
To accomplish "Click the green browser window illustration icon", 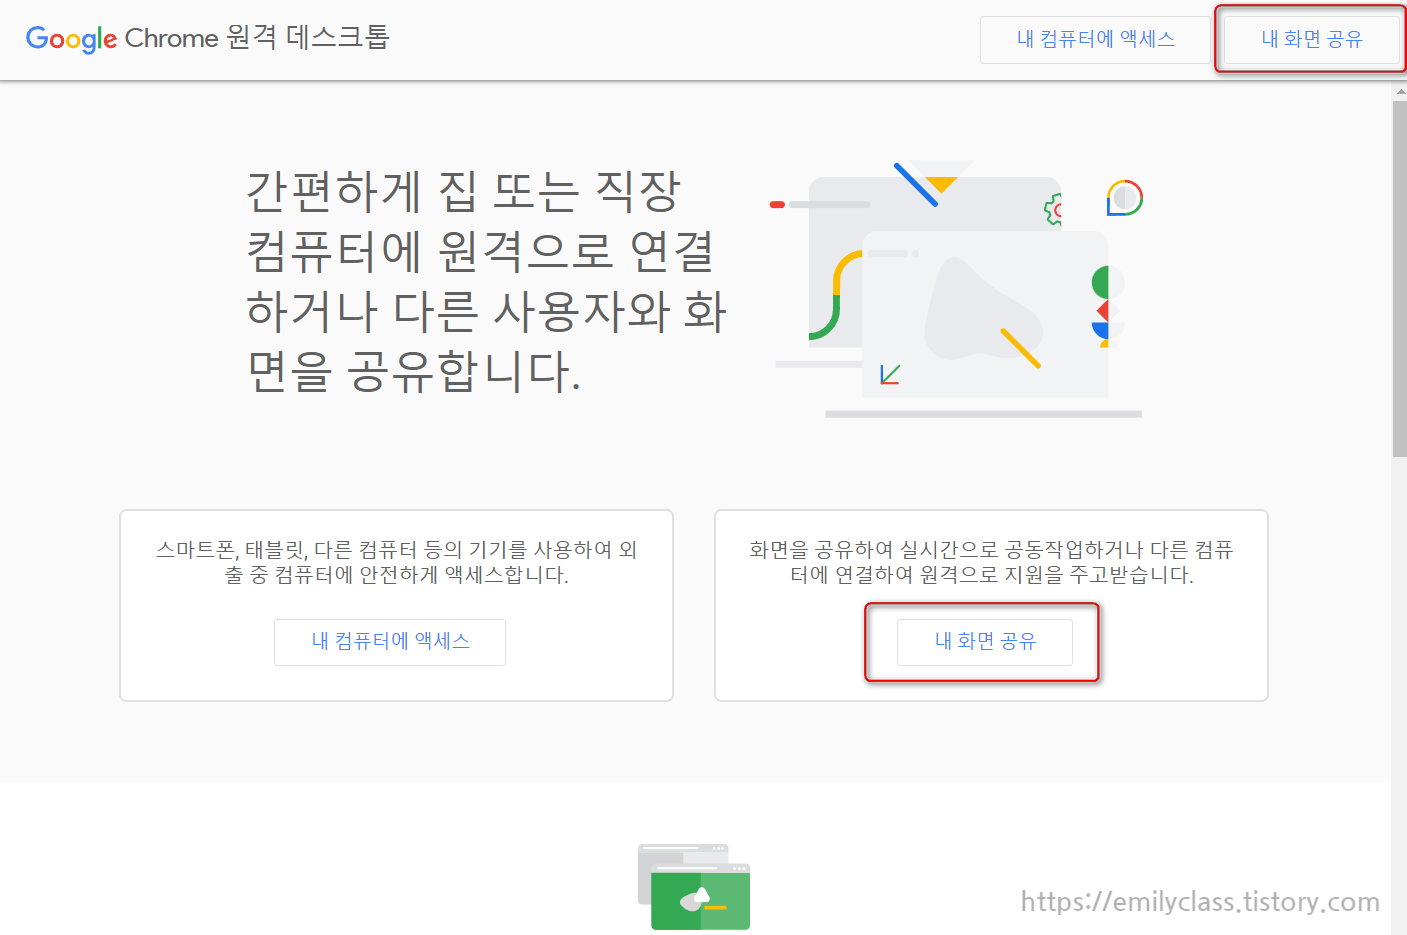I will (x=694, y=887).
